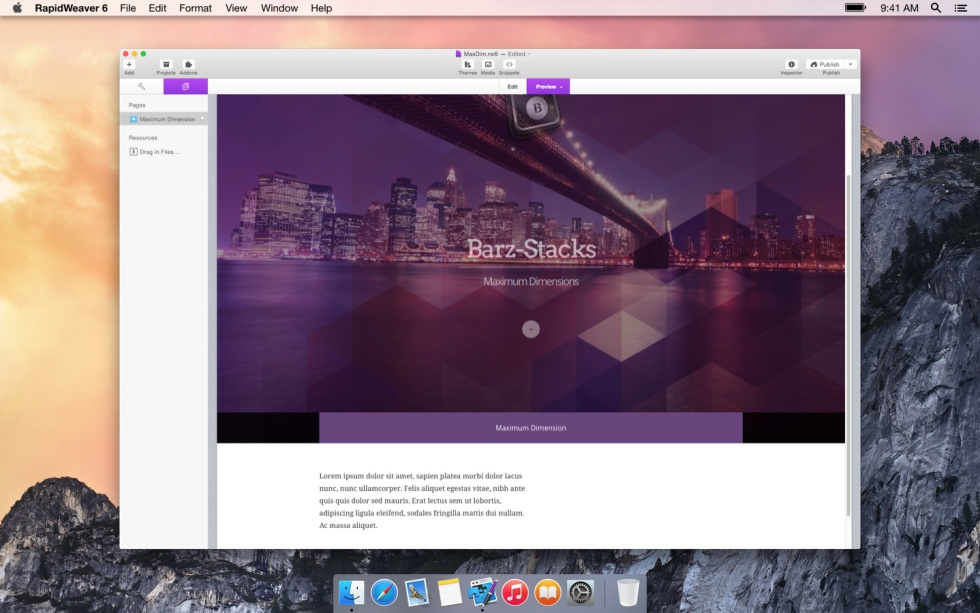Open System Preferences from the dock
The height and width of the screenshot is (613, 980).
[x=580, y=592]
